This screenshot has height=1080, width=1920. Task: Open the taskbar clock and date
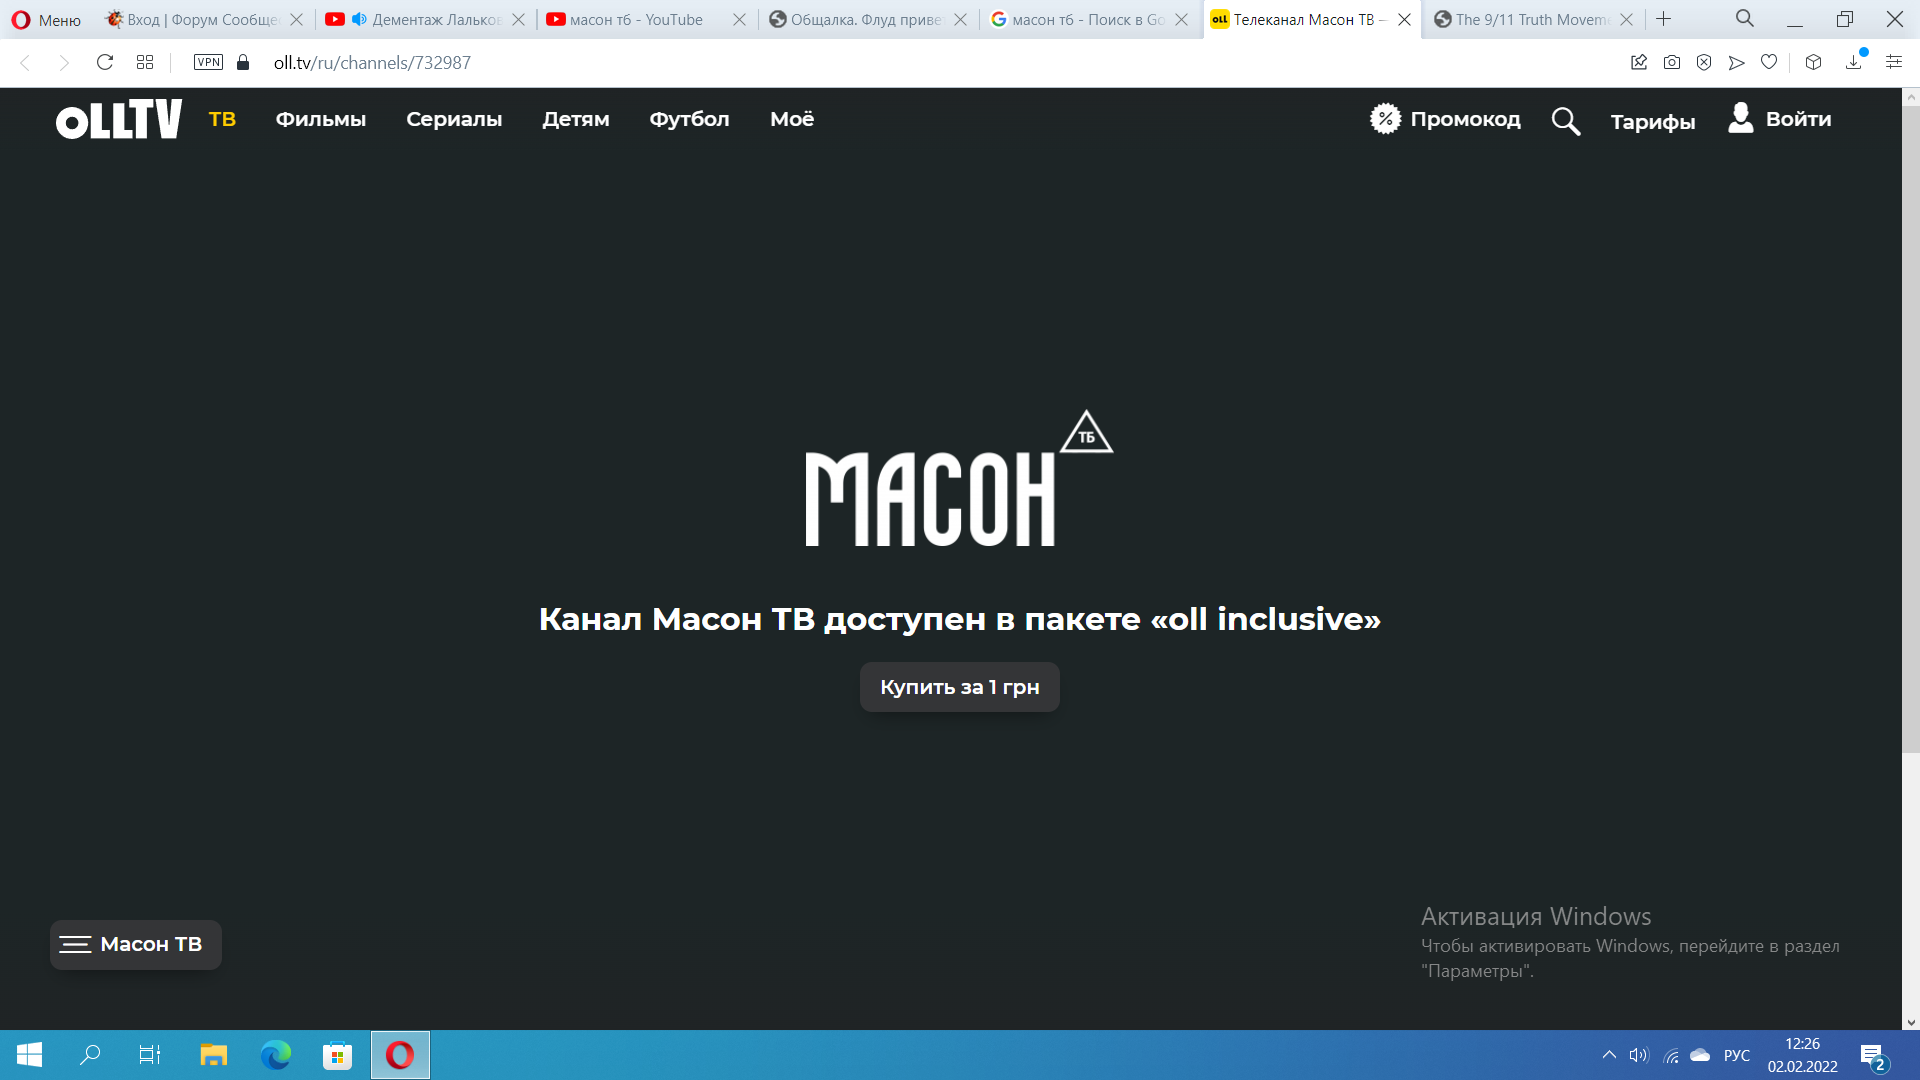[1802, 1055]
